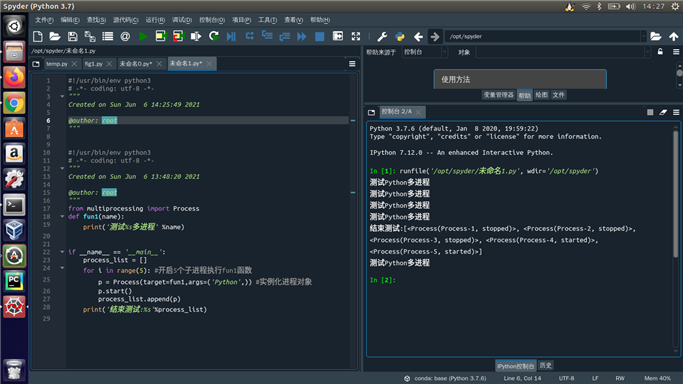Select the IPython控制台 bottom tab
This screenshot has width=683, height=384.
(515, 366)
